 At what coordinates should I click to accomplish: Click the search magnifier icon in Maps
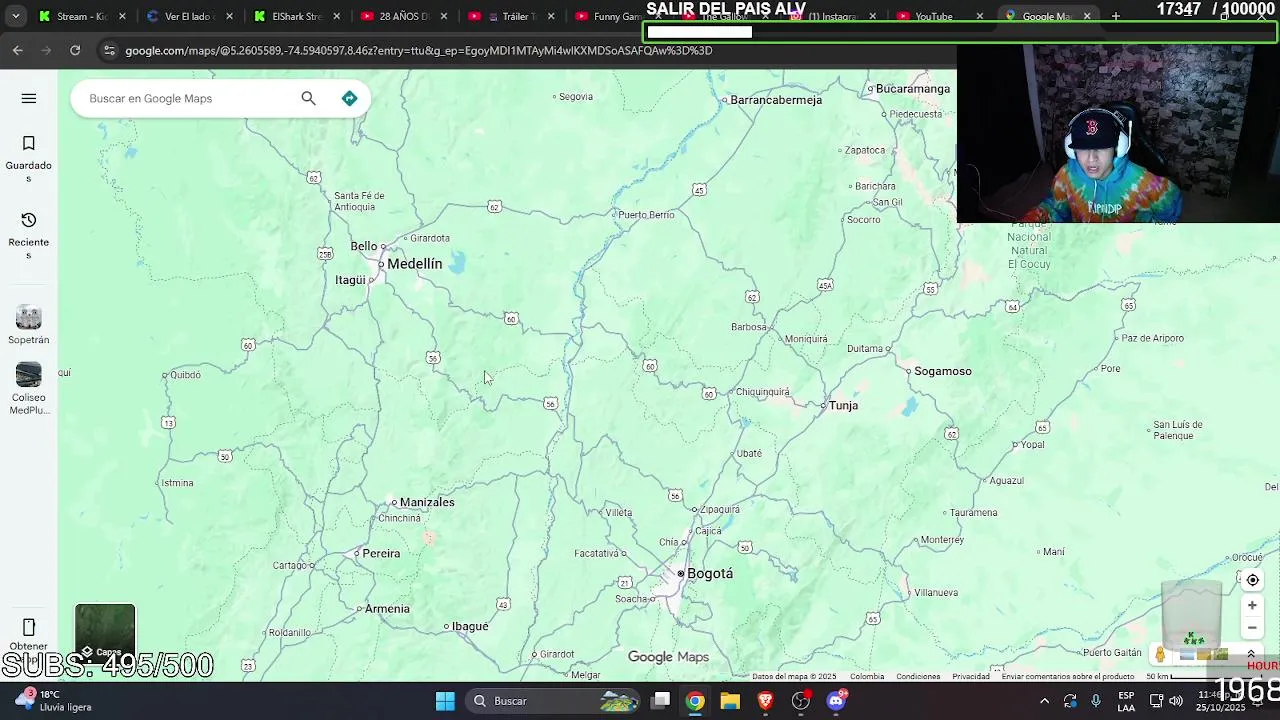coord(308,98)
